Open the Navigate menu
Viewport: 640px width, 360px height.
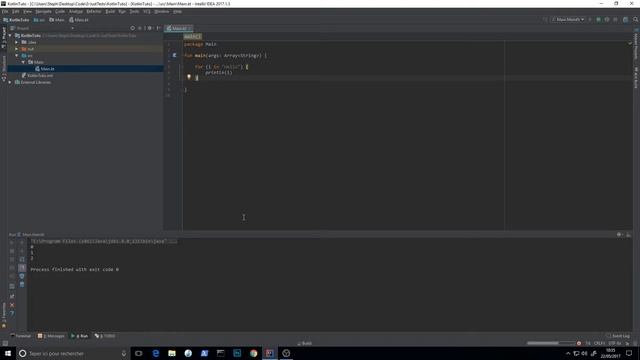point(43,11)
